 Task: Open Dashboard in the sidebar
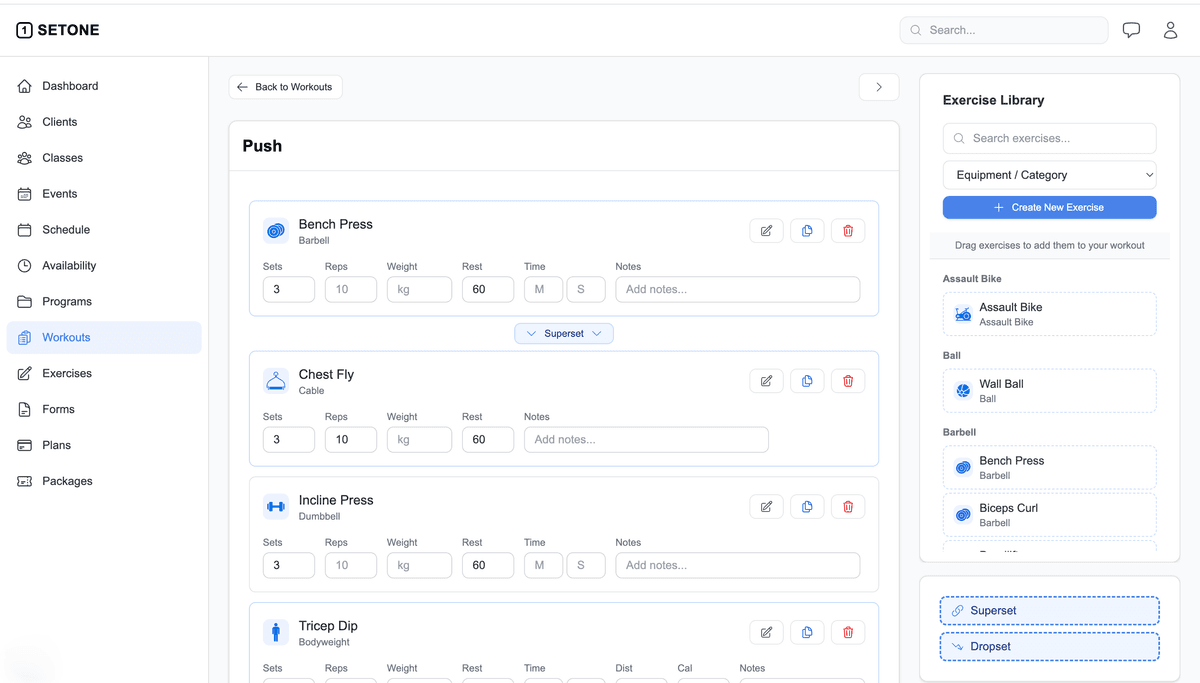(x=104, y=86)
